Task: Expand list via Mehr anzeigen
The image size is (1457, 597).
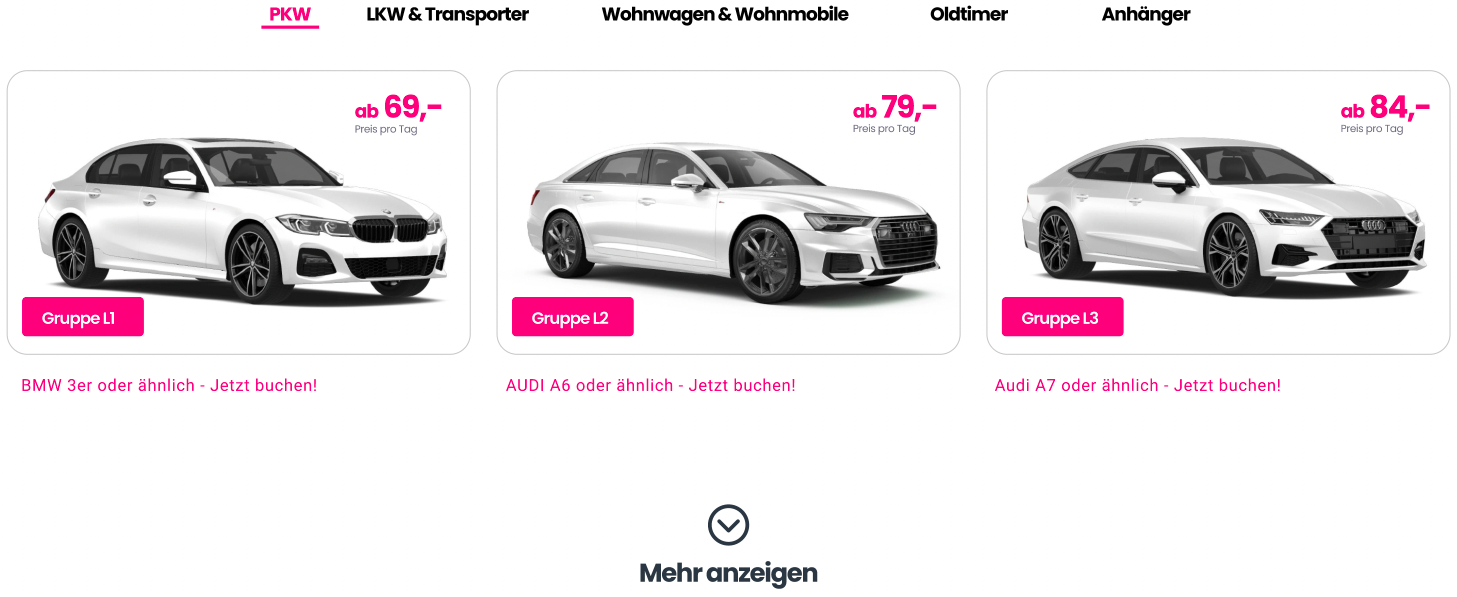Action: 728,573
